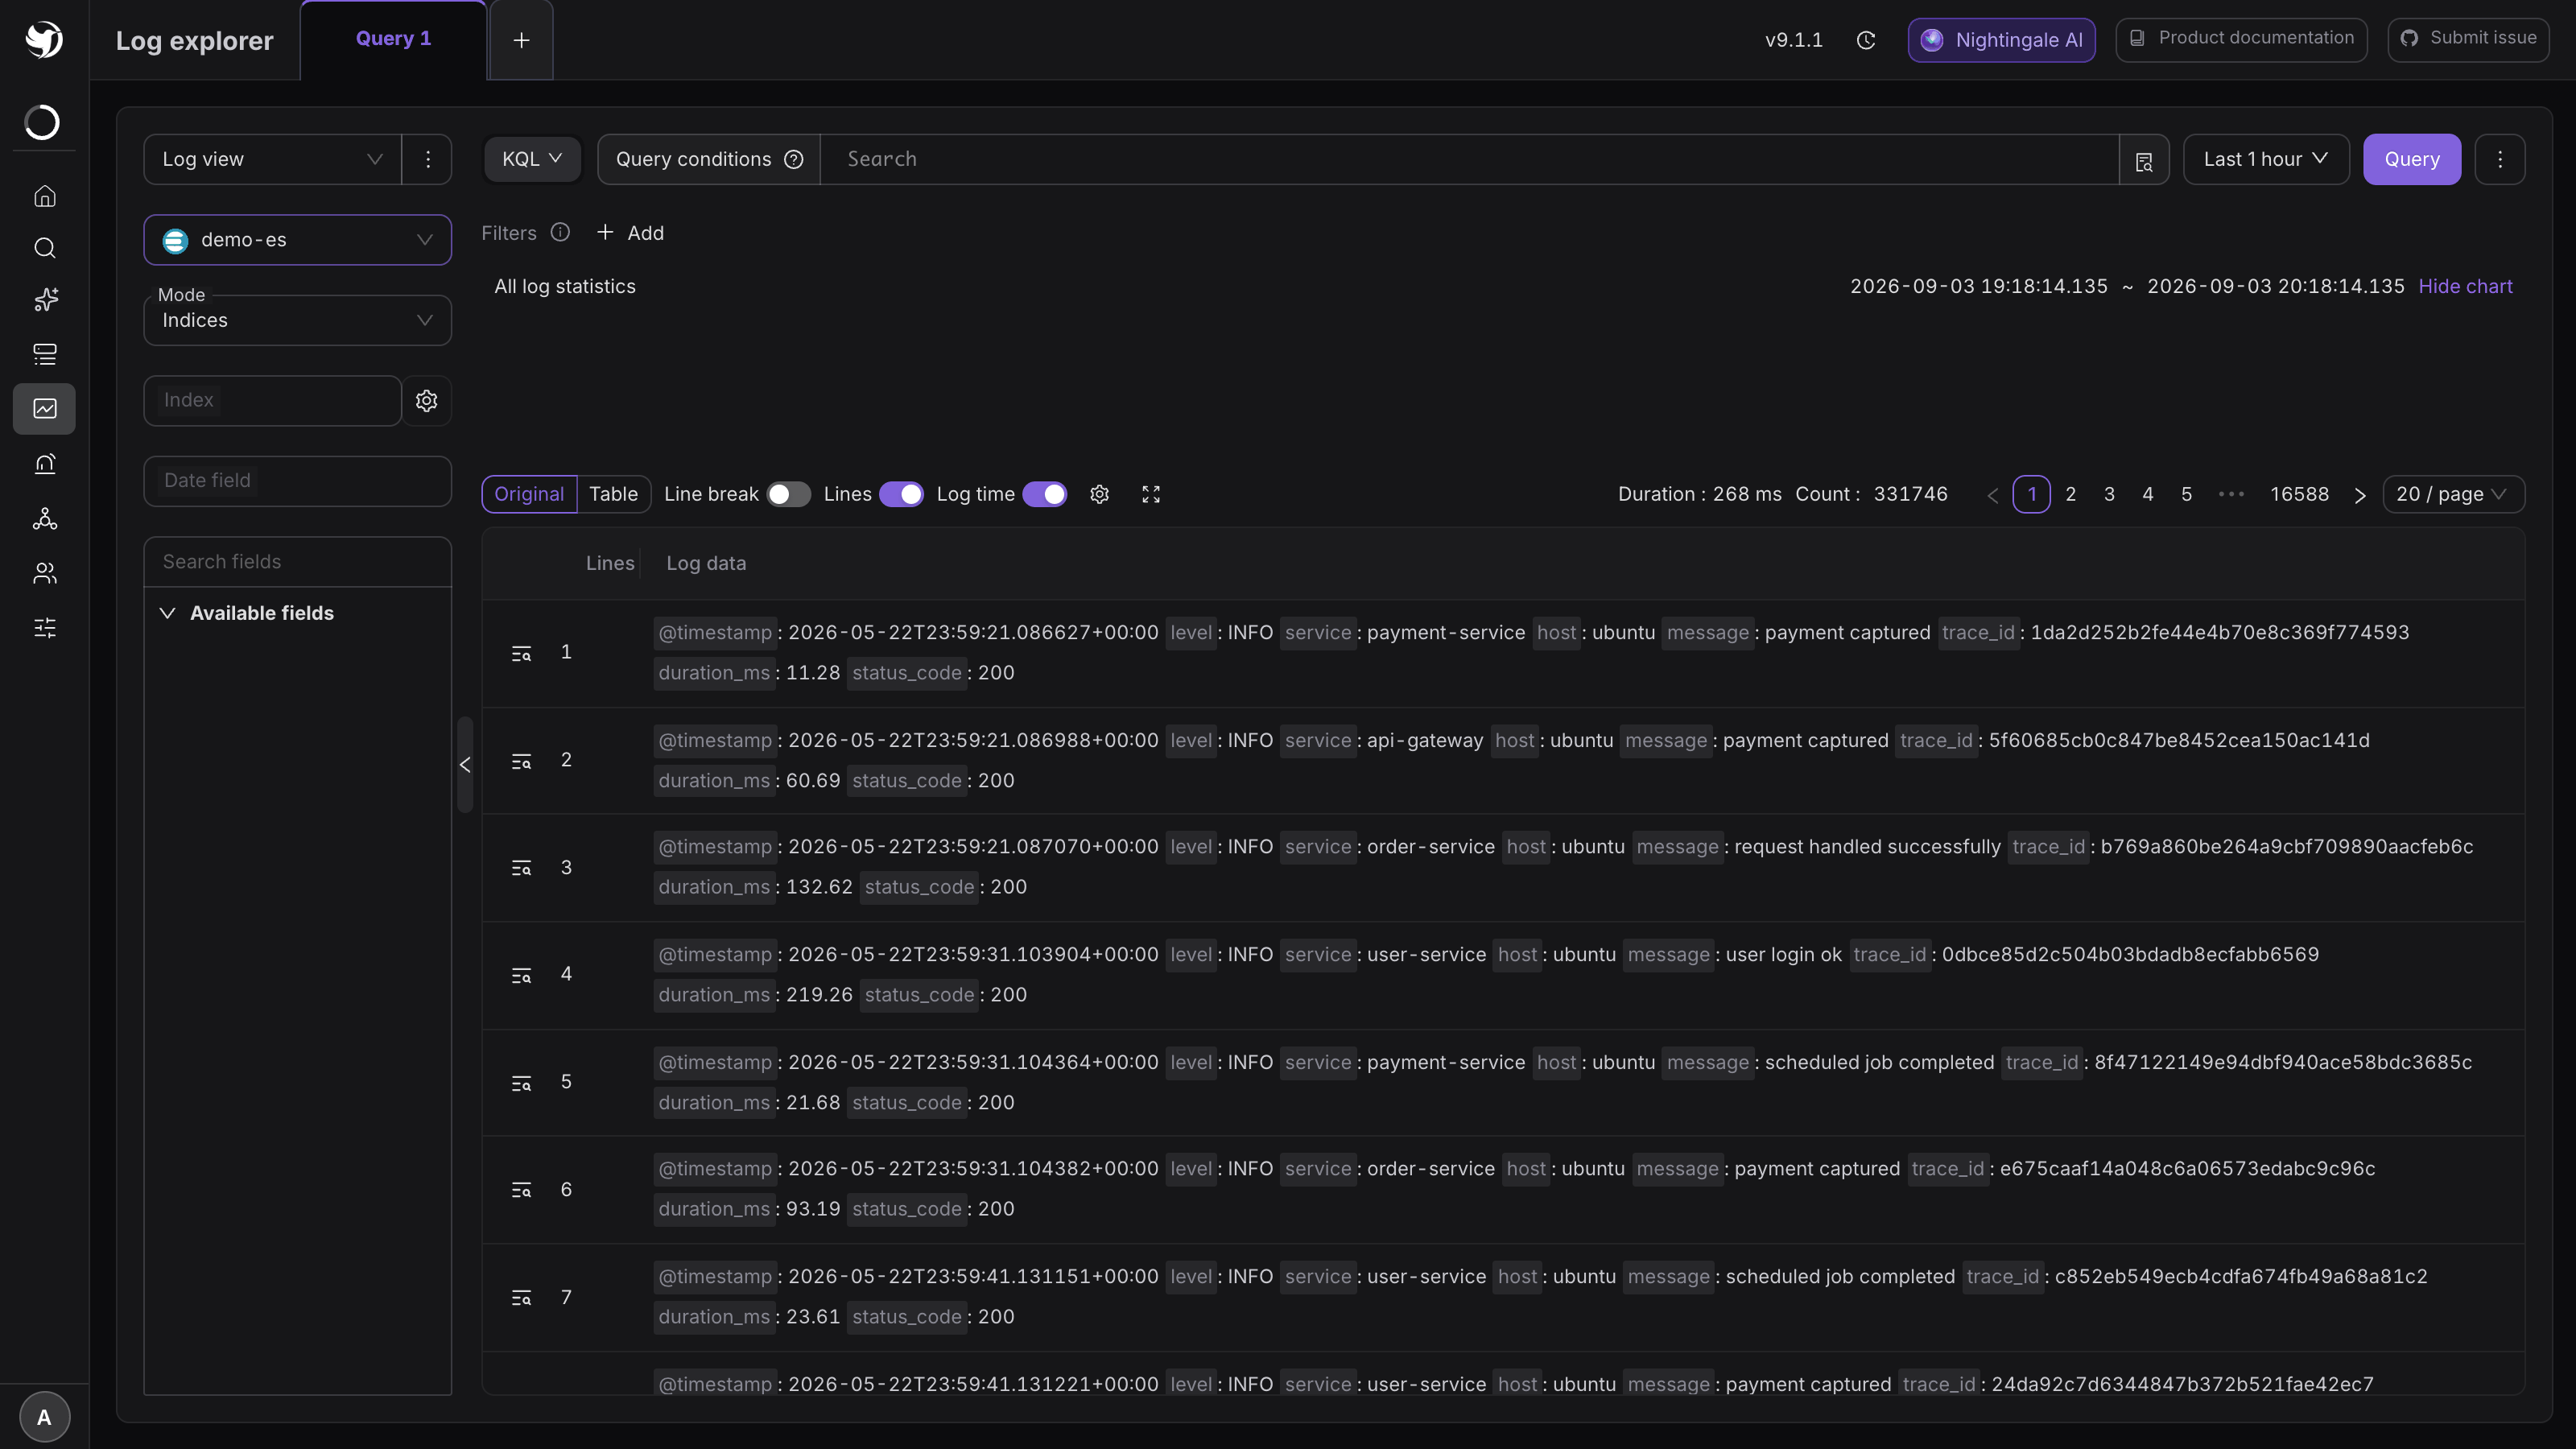This screenshot has width=2576, height=1449.
Task: Open the Last 1 hour time range
Action: (x=2266, y=160)
